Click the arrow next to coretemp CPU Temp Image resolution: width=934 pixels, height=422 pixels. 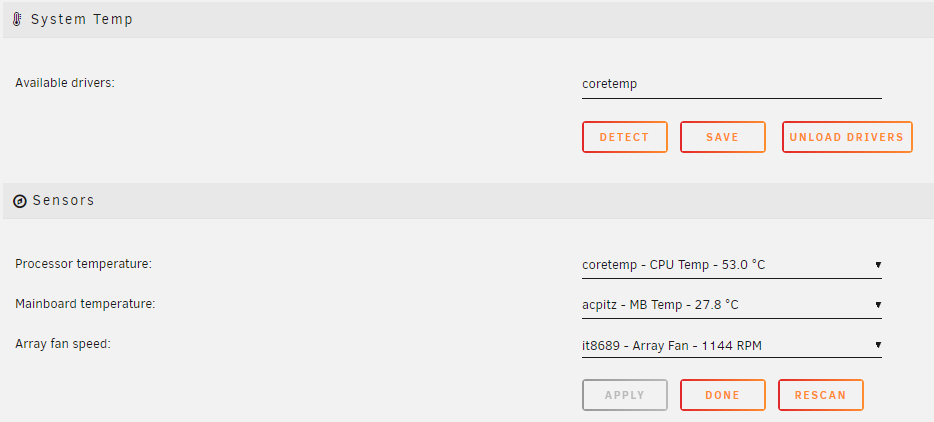[x=878, y=265]
